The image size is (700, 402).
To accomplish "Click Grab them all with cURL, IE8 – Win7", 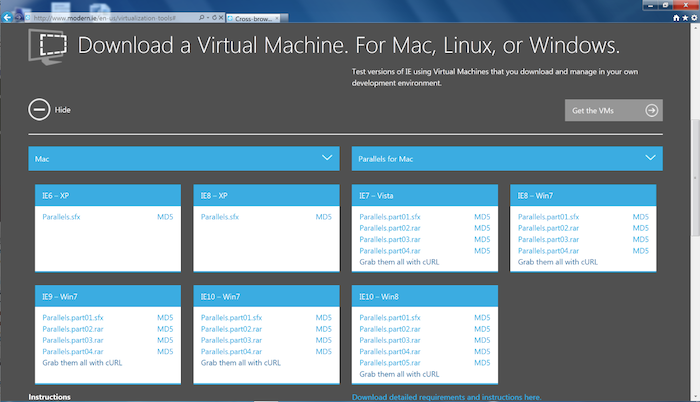I will 558,262.
